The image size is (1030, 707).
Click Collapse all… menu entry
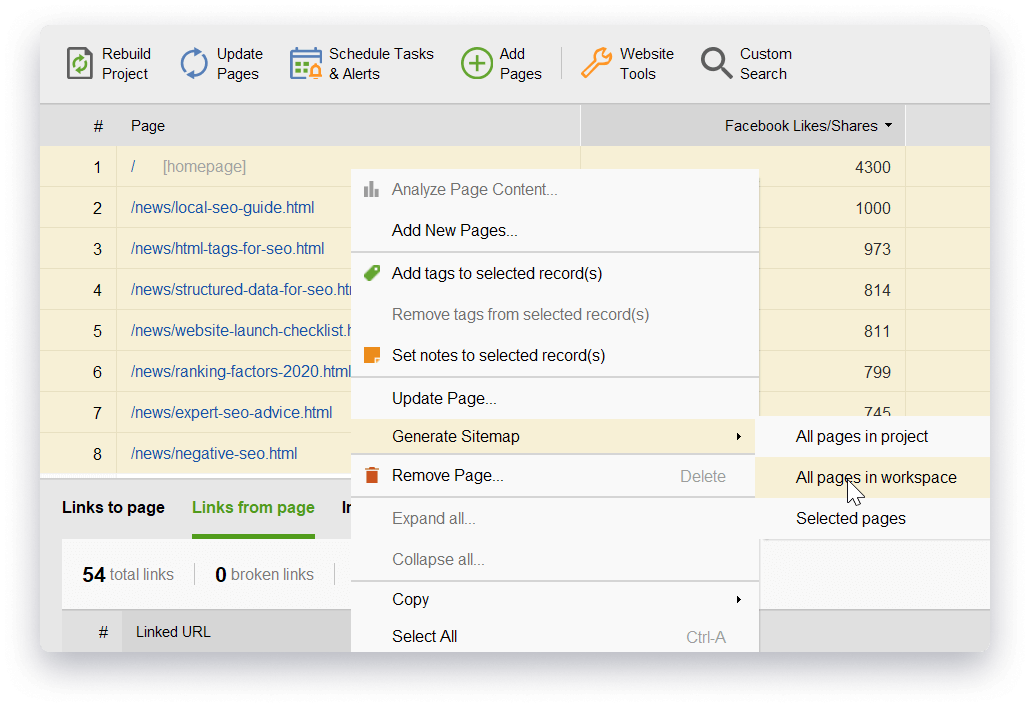click(438, 559)
